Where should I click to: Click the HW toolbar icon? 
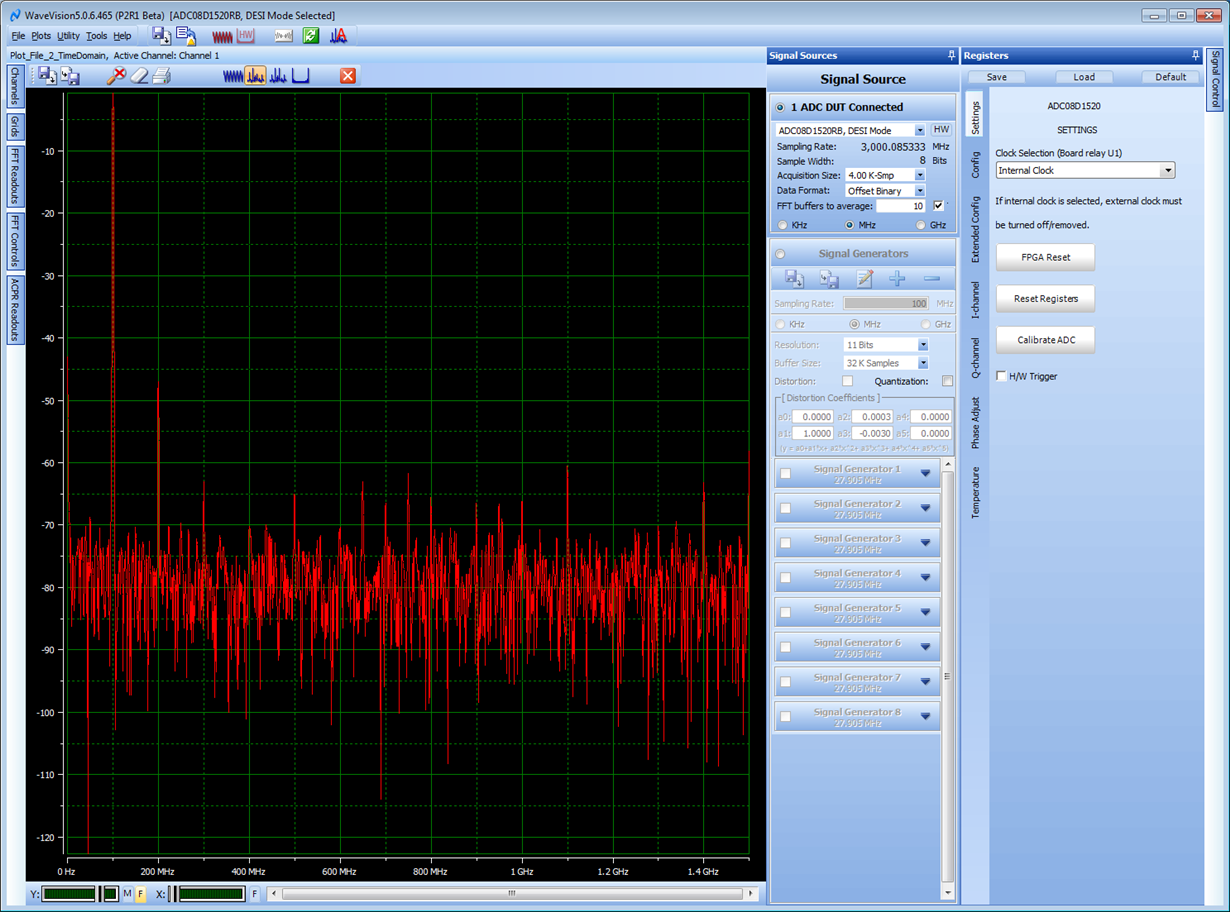[246, 35]
